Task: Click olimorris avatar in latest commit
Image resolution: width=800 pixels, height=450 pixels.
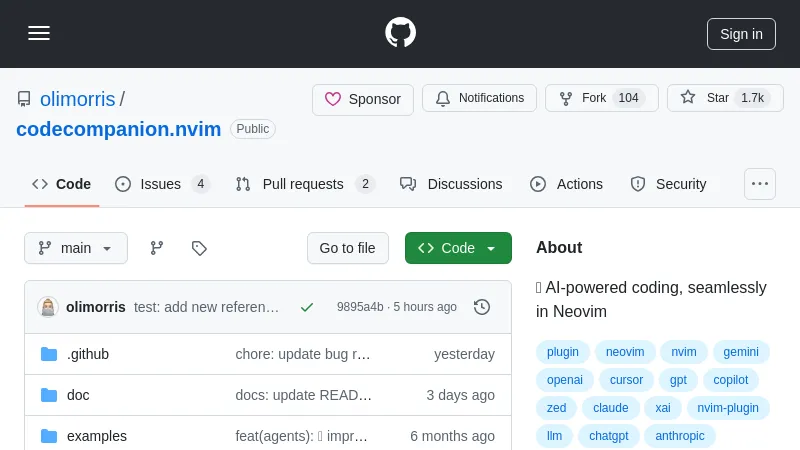Action: point(48,307)
